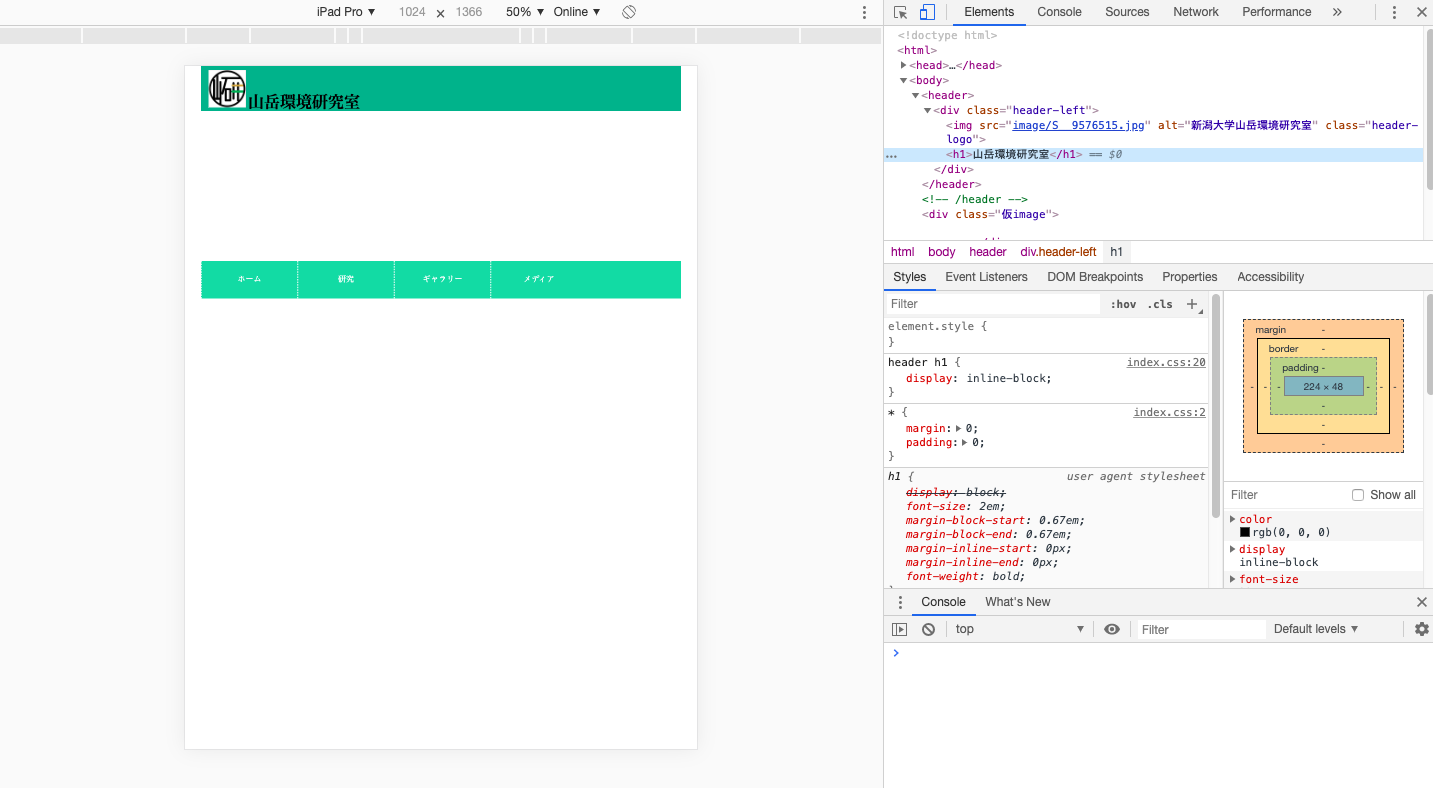1433x788 pixels.
Task: Open the iPad Pro device dropdown
Action: [x=346, y=12]
